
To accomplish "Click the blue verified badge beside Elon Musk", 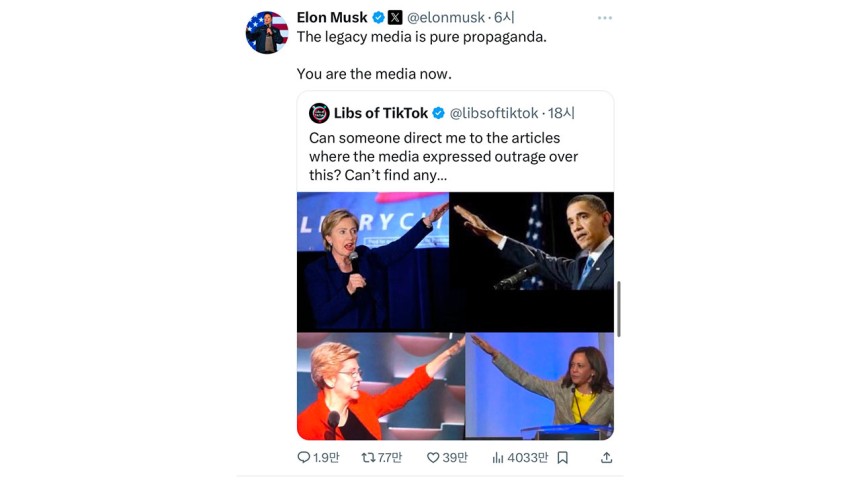I will [378, 18].
